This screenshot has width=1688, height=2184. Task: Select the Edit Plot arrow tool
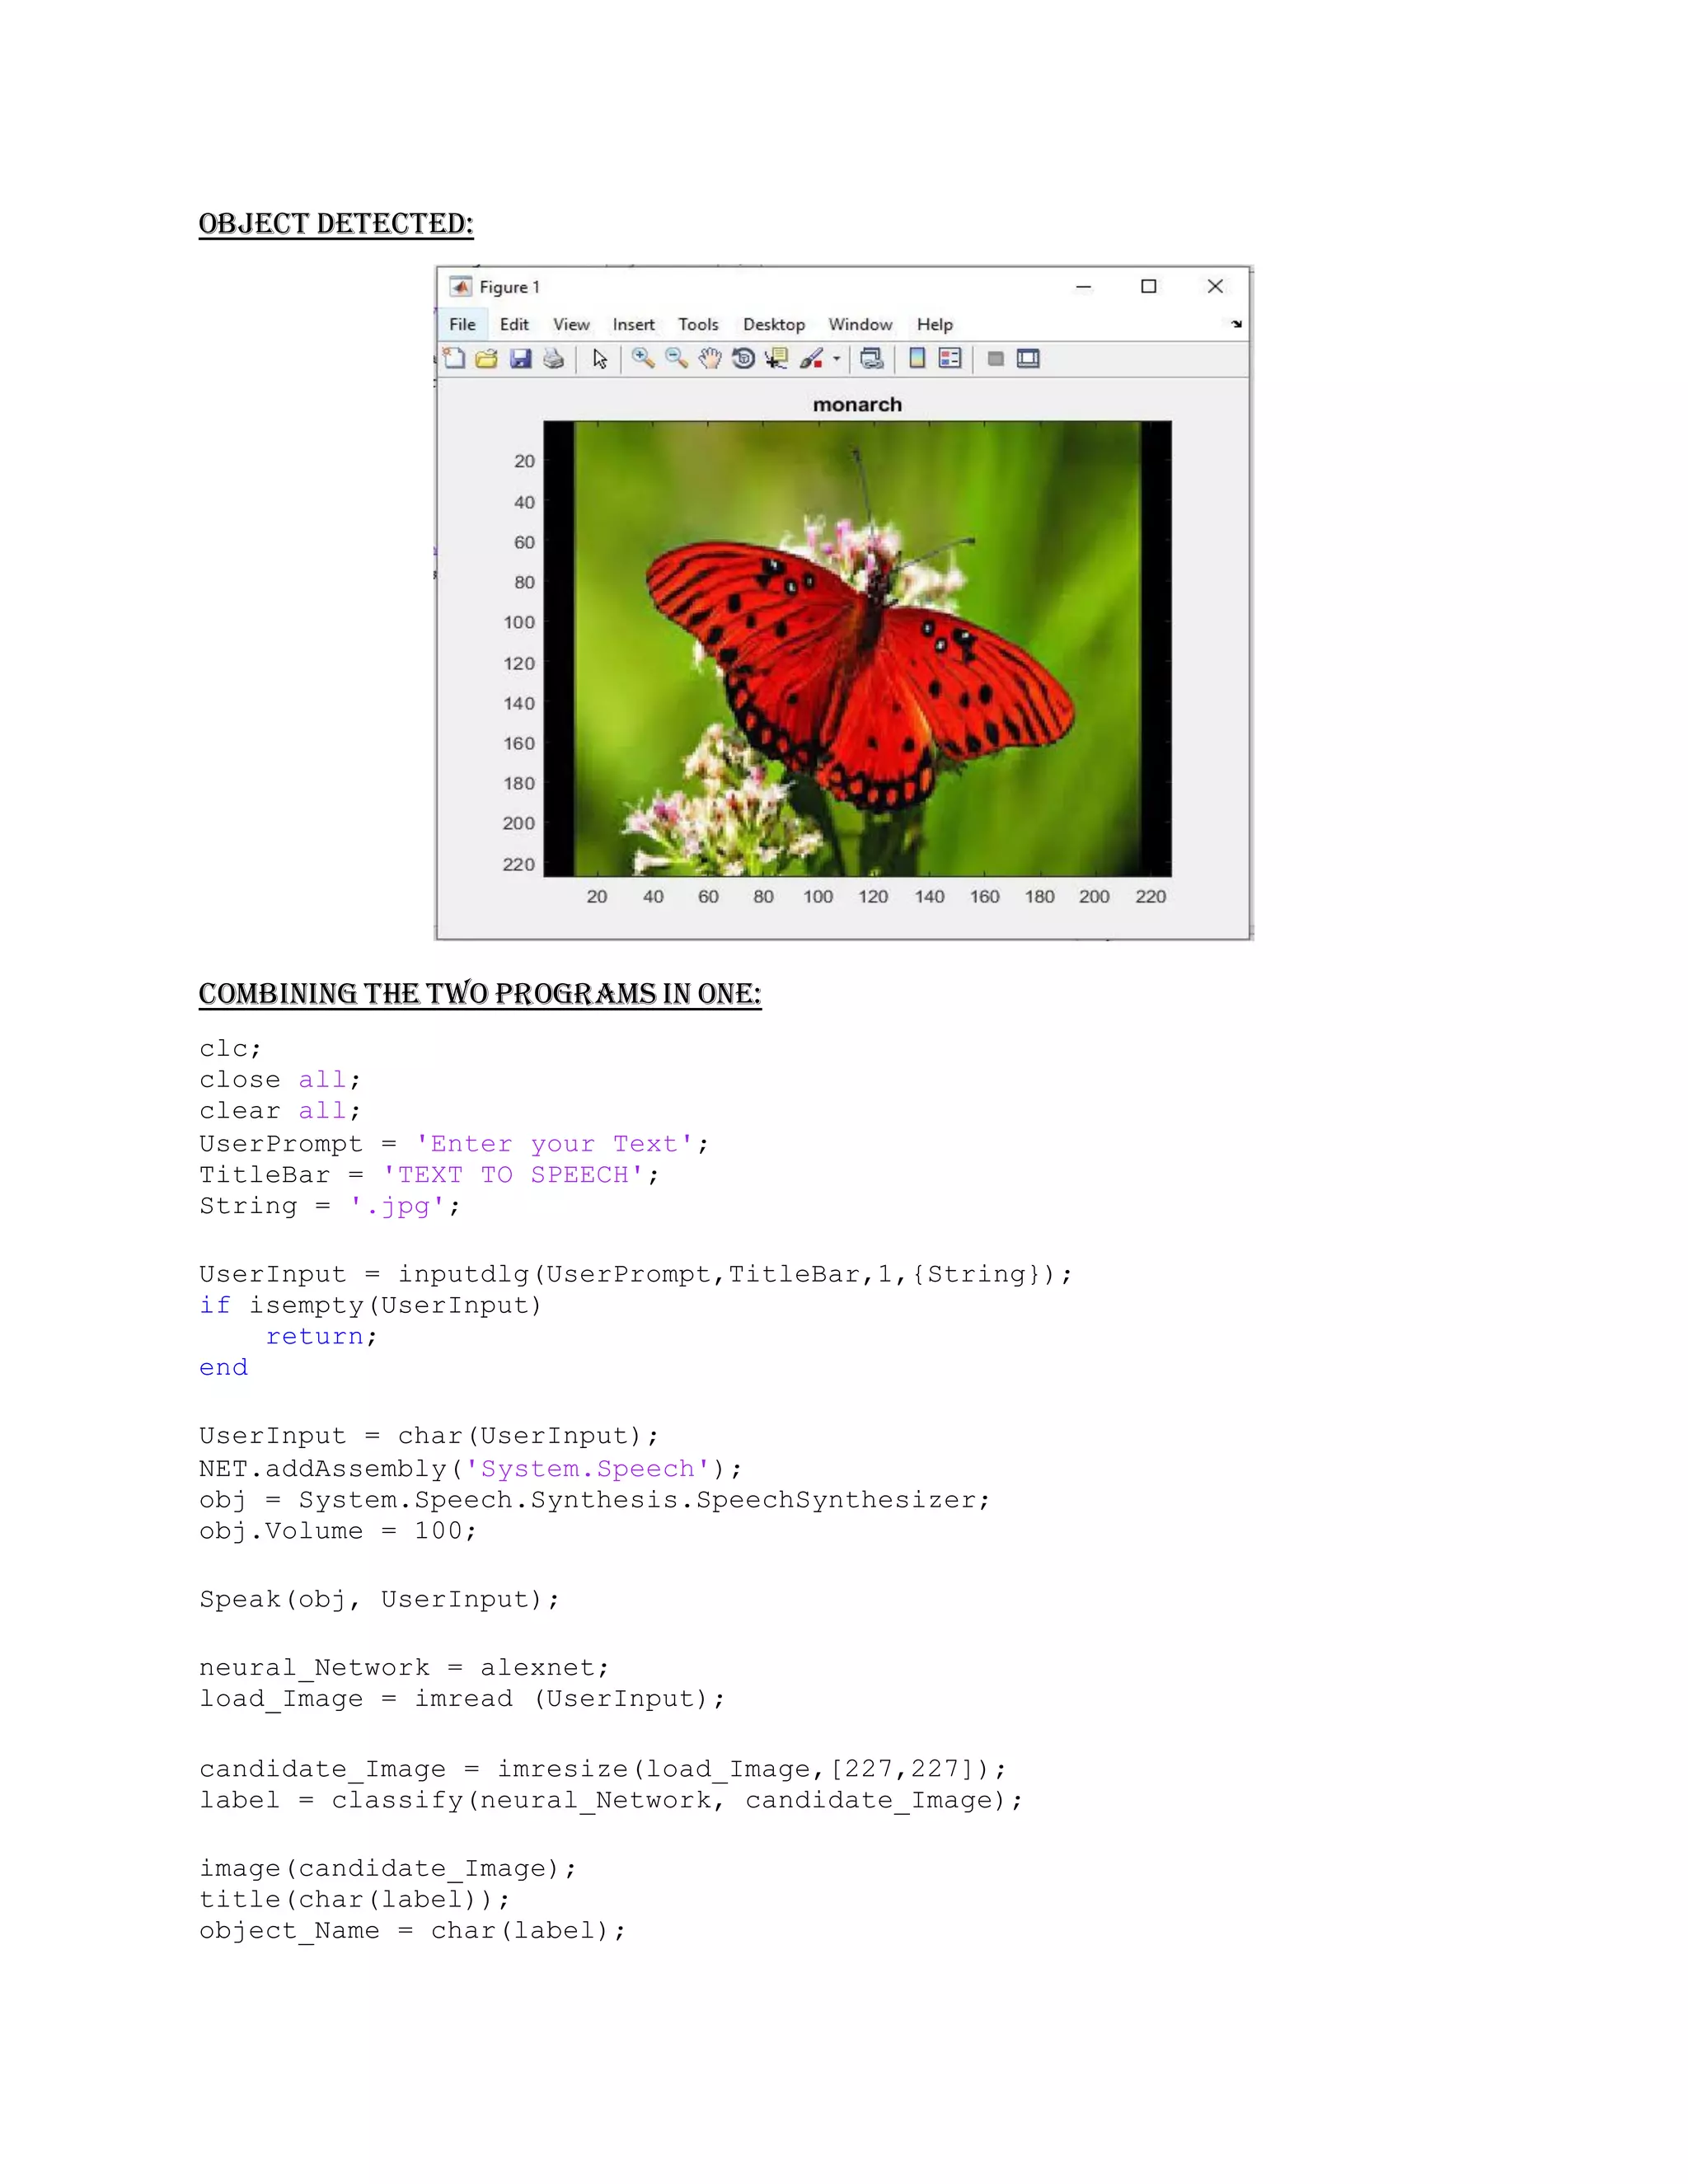(x=600, y=359)
